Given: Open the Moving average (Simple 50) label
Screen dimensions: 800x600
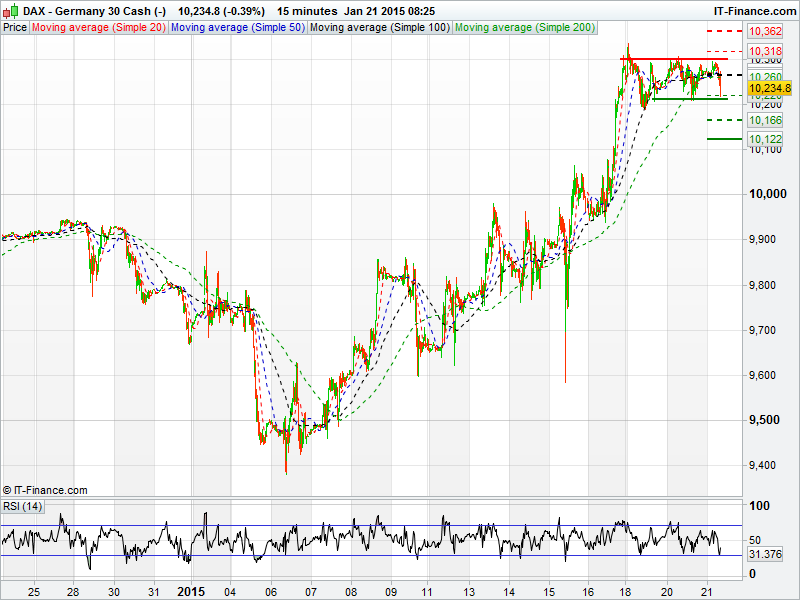Looking at the screenshot, I should pos(237,28).
